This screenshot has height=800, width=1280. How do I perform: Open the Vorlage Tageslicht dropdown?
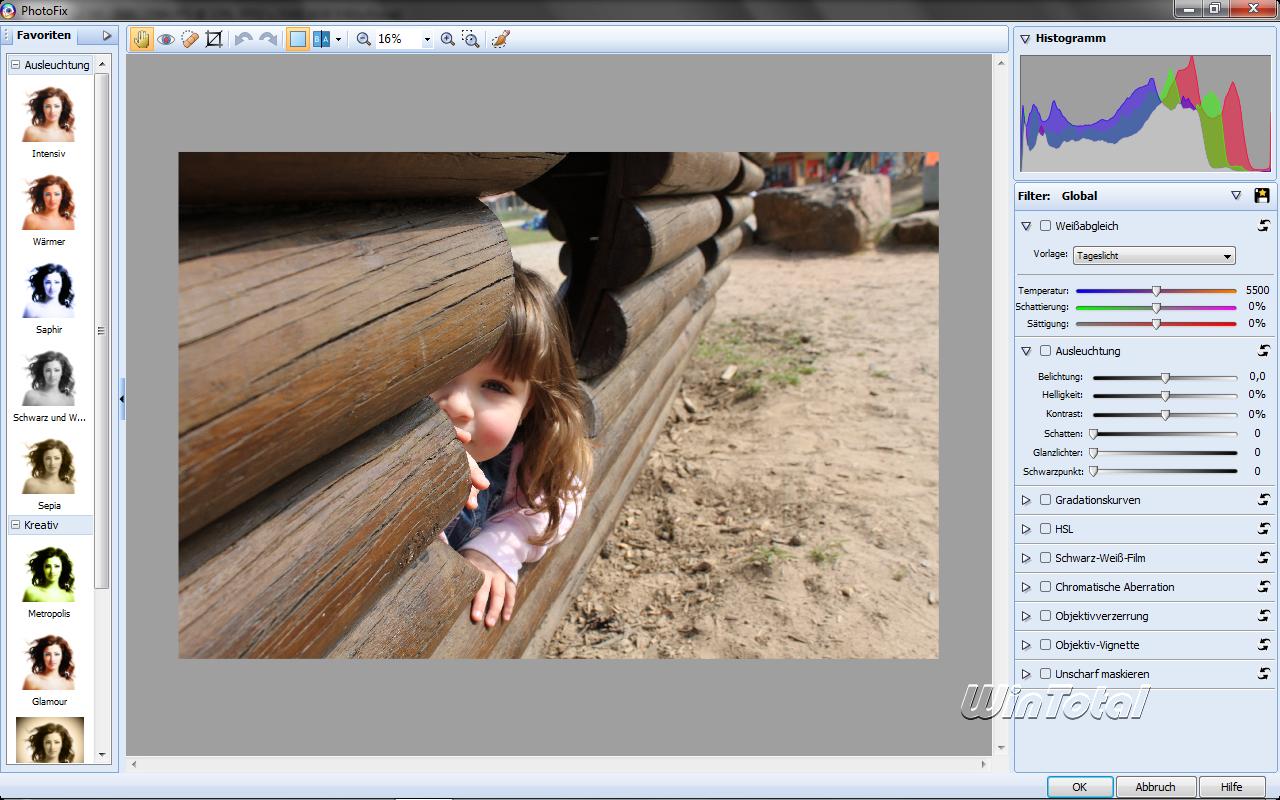(x=1154, y=256)
